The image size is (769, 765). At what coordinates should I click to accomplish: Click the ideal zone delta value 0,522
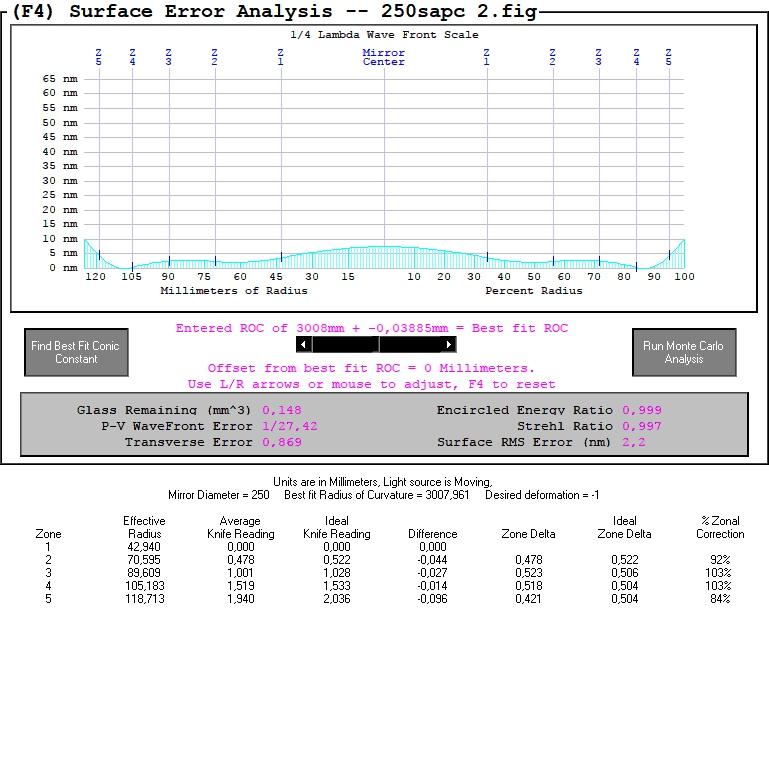(624, 560)
